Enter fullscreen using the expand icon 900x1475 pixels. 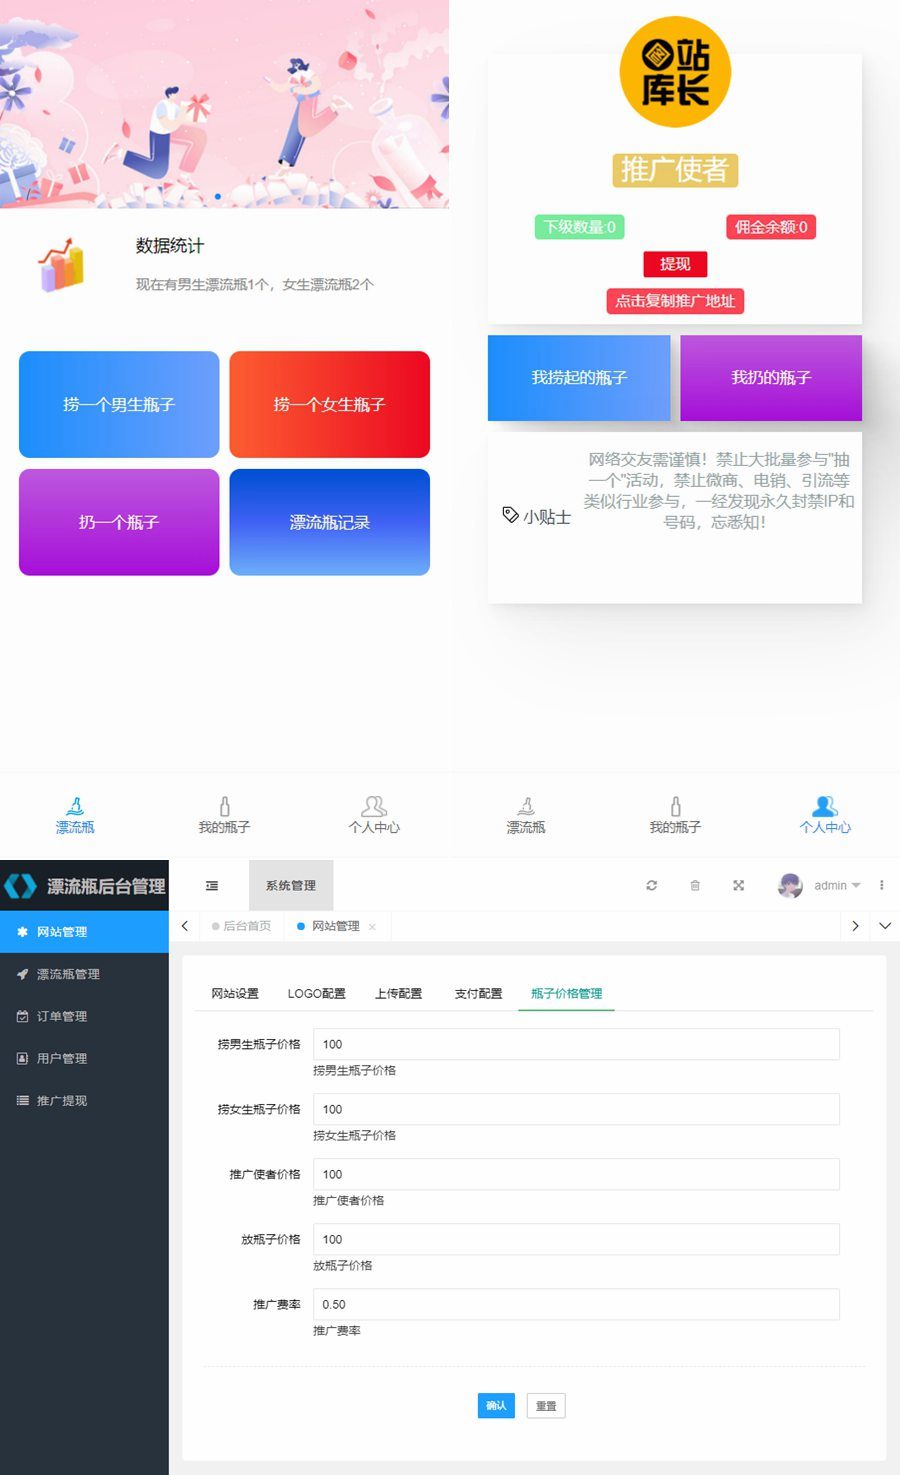pos(737,885)
